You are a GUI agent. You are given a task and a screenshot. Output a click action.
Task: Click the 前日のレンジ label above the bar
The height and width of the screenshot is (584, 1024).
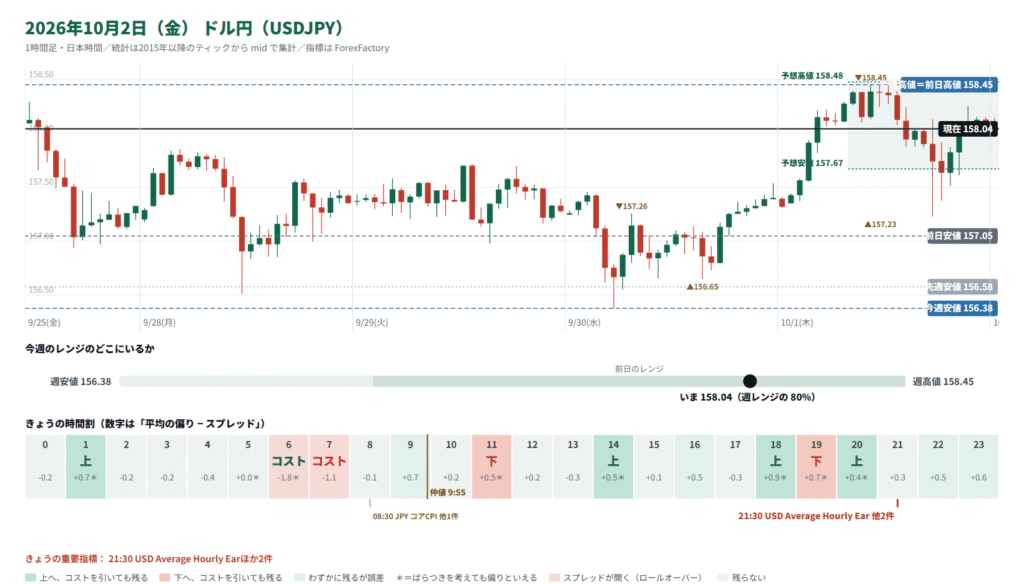(639, 369)
